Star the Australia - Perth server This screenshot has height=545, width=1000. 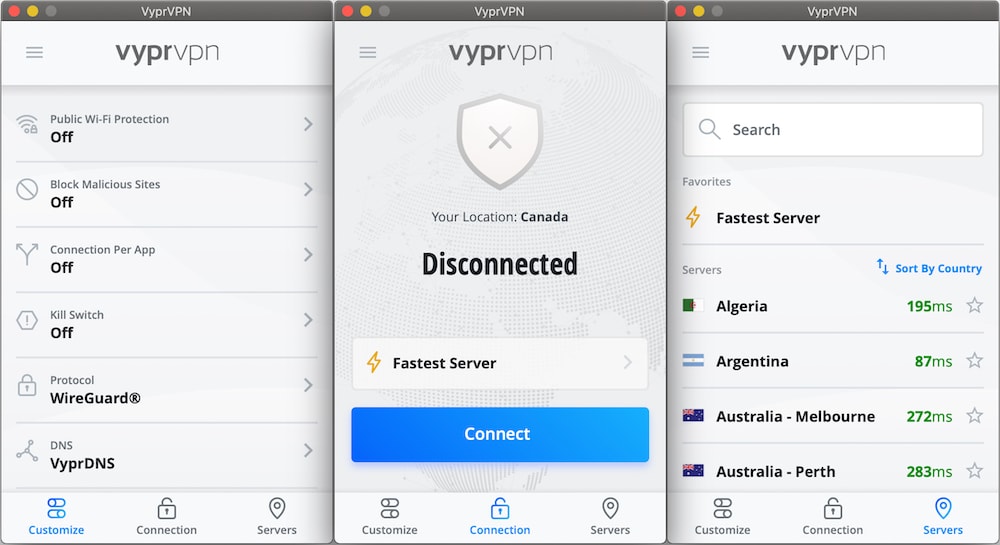pyautogui.click(x=974, y=471)
